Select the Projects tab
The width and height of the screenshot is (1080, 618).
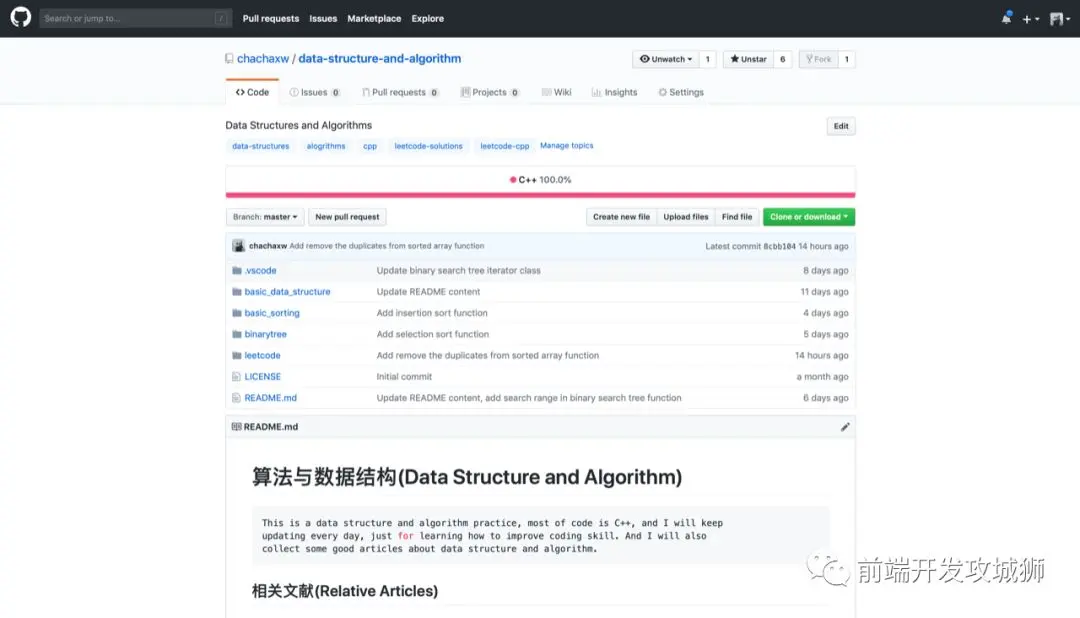pyautogui.click(x=490, y=92)
